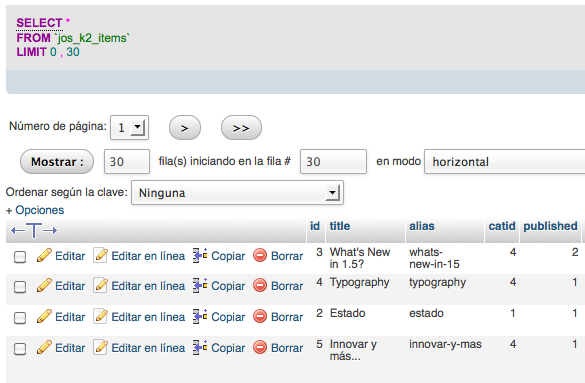Screen dimensions: 585x383
Task: Click inline edit icon in Estado row
Action: [100, 317]
